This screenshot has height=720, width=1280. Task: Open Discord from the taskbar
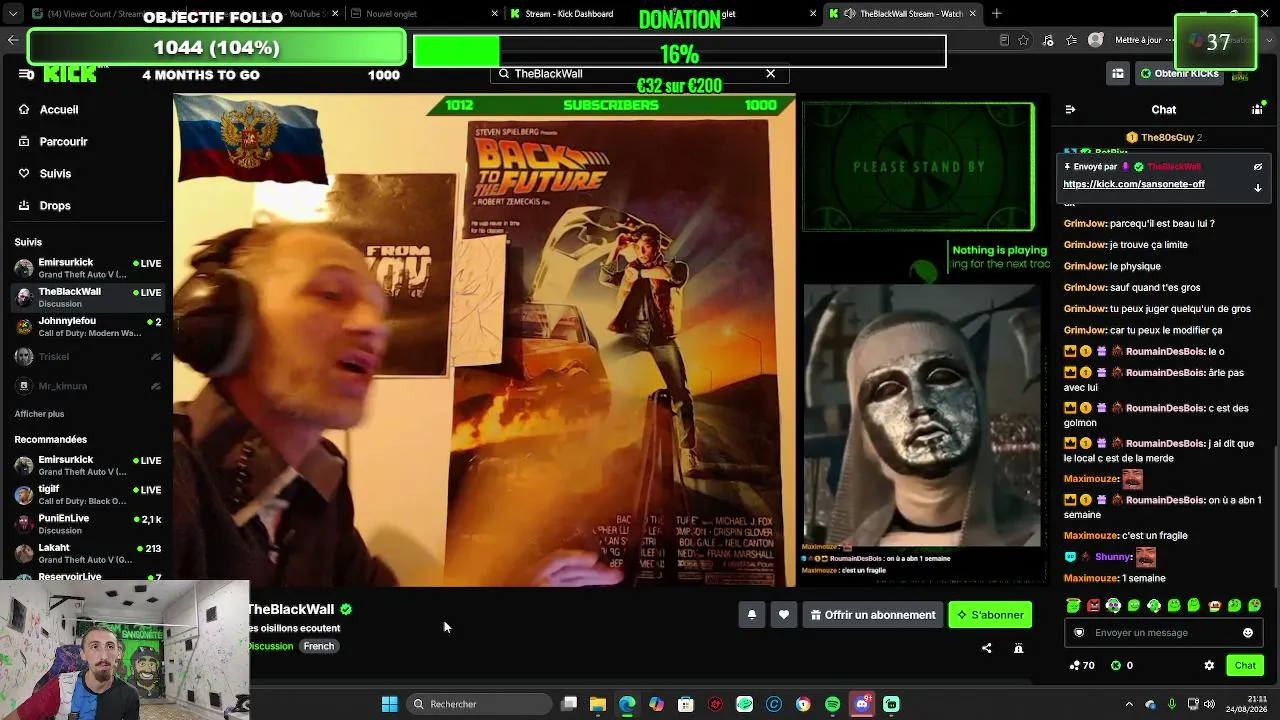tap(862, 704)
